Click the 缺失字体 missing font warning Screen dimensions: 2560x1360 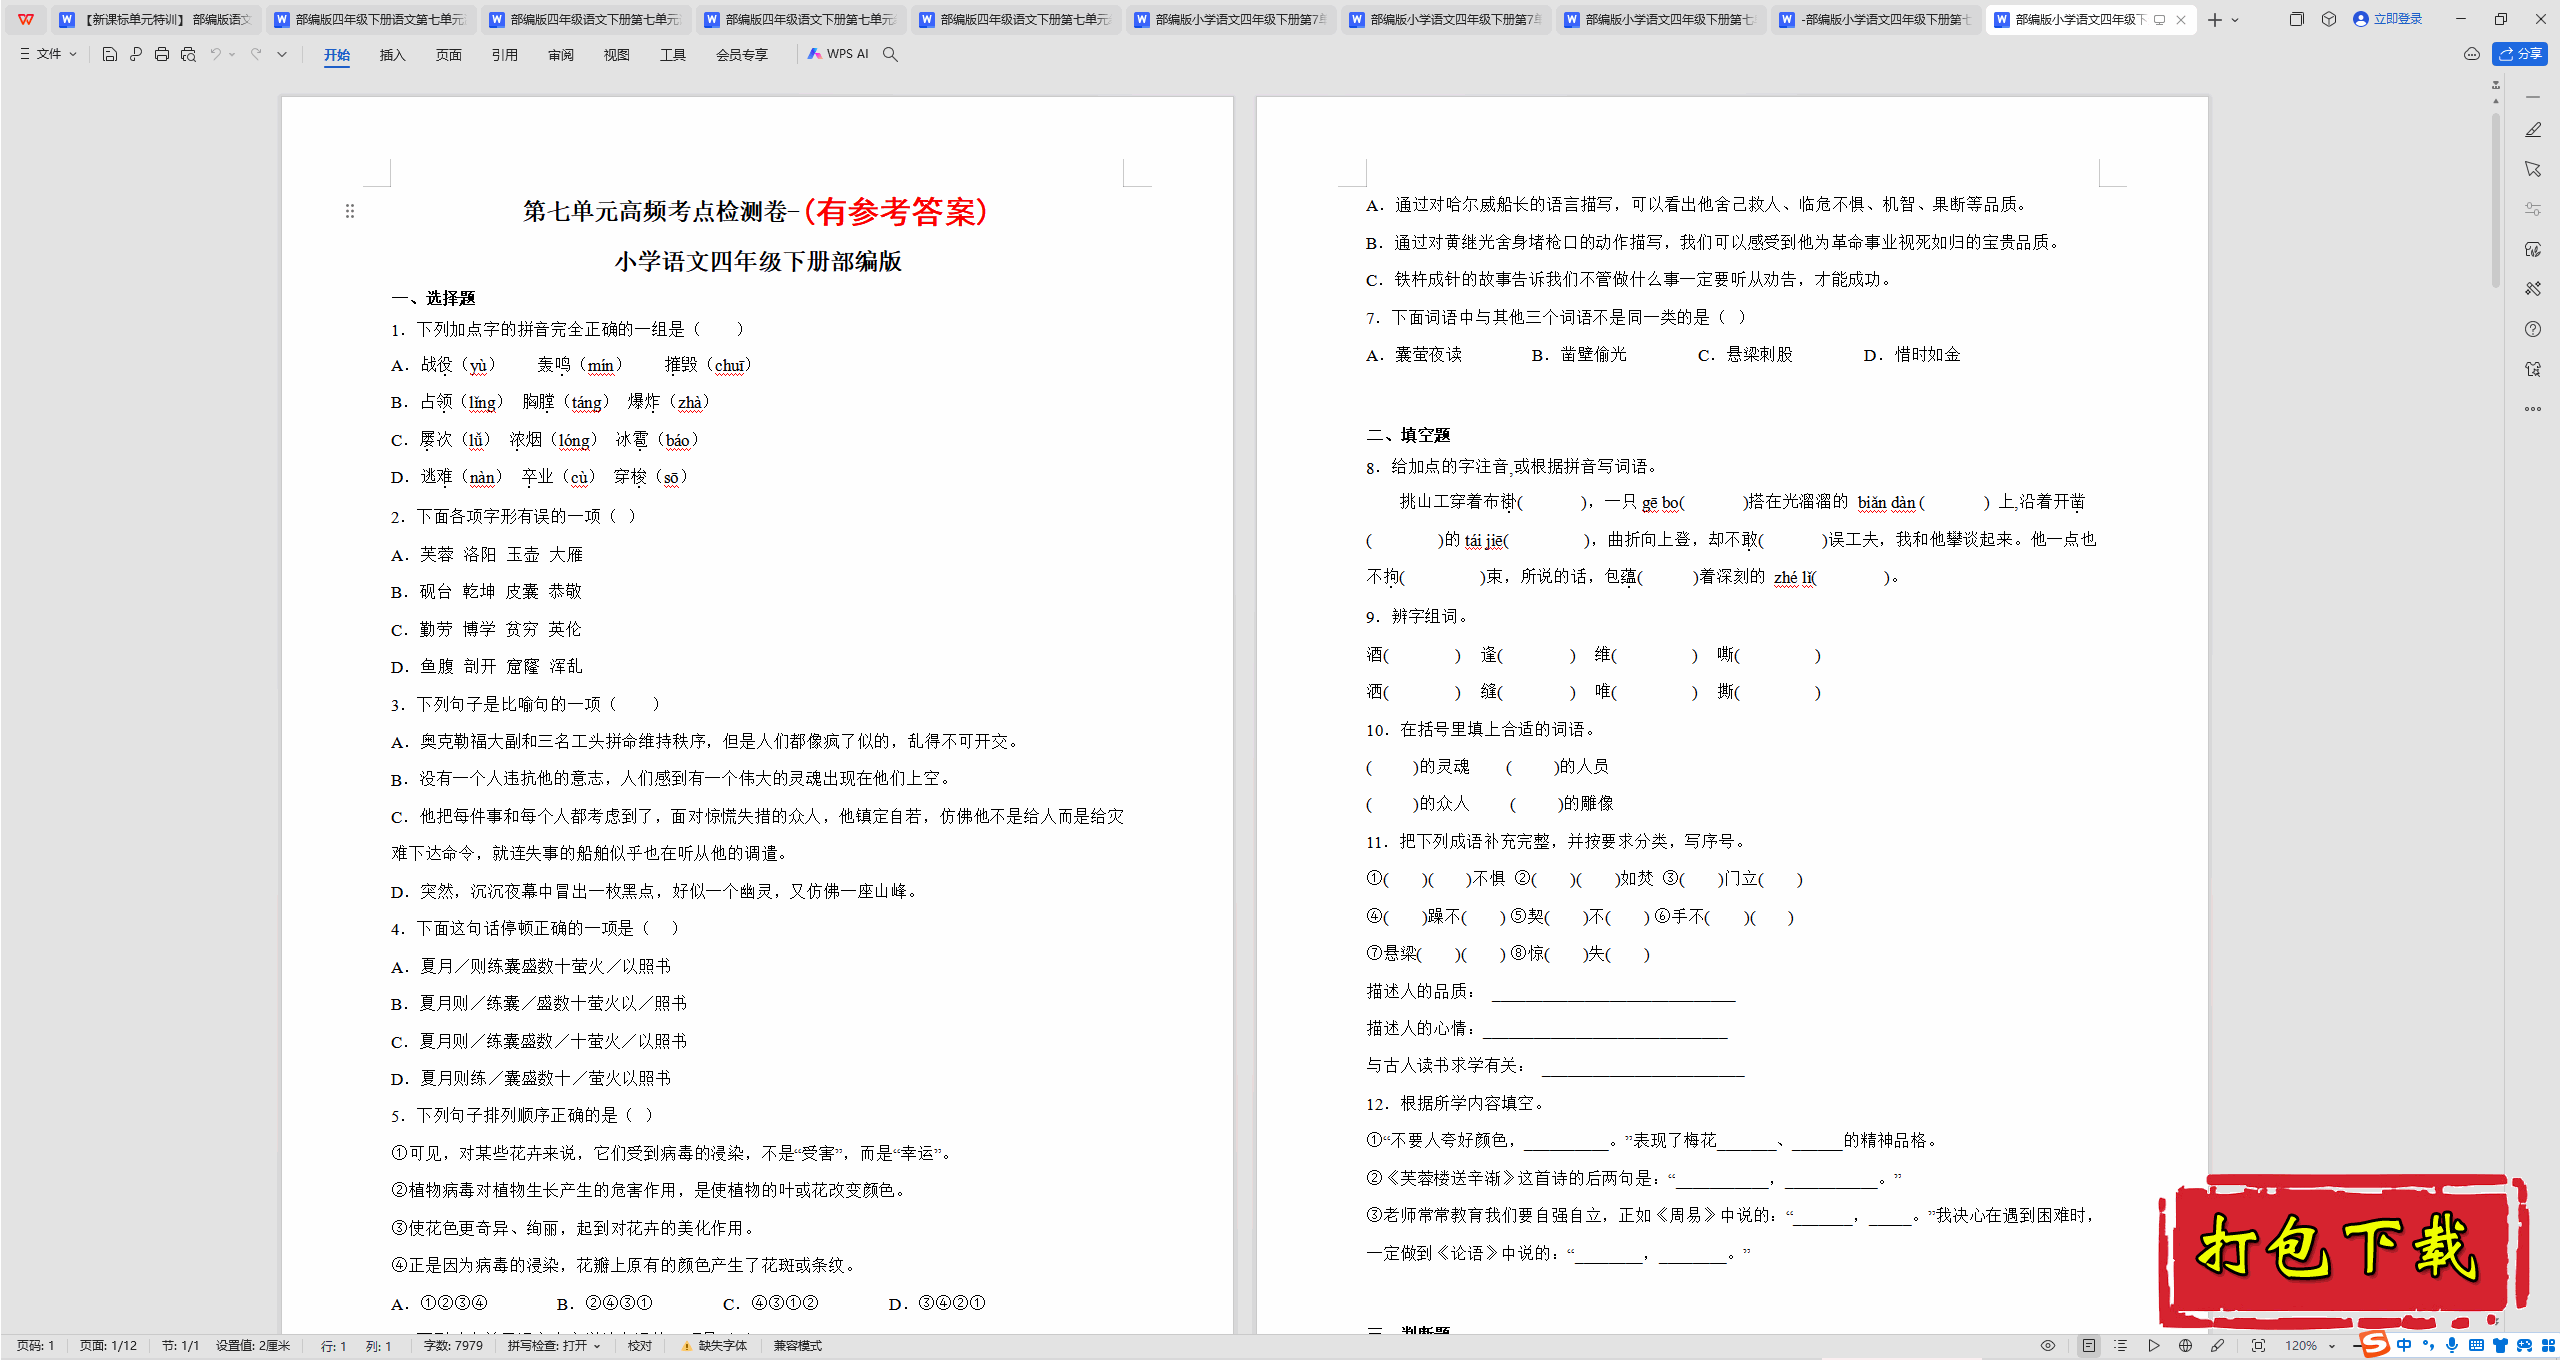(714, 1346)
